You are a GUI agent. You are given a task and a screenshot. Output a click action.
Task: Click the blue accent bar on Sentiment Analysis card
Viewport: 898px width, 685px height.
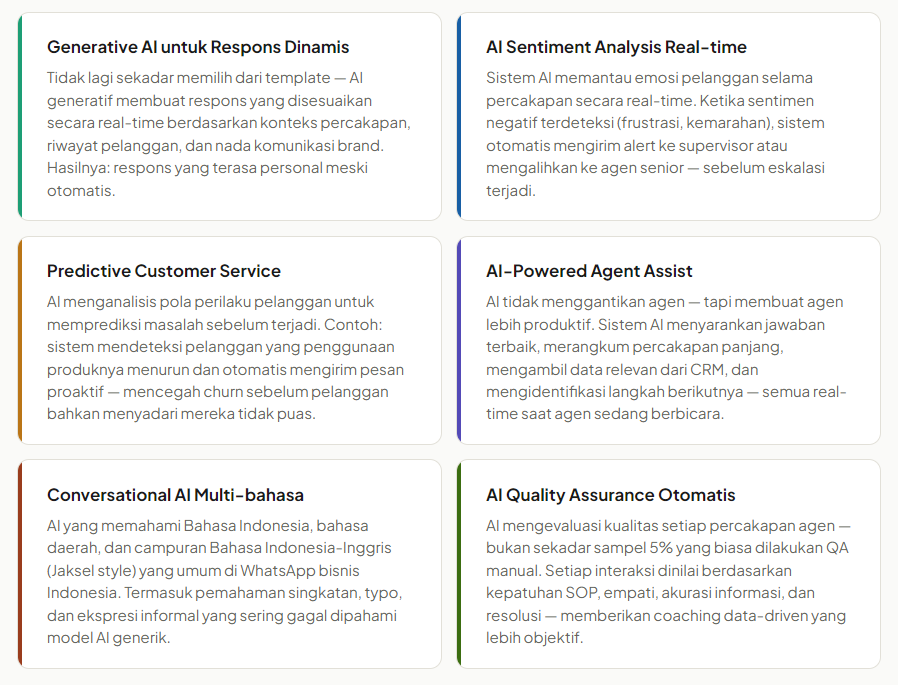[x=459, y=116]
